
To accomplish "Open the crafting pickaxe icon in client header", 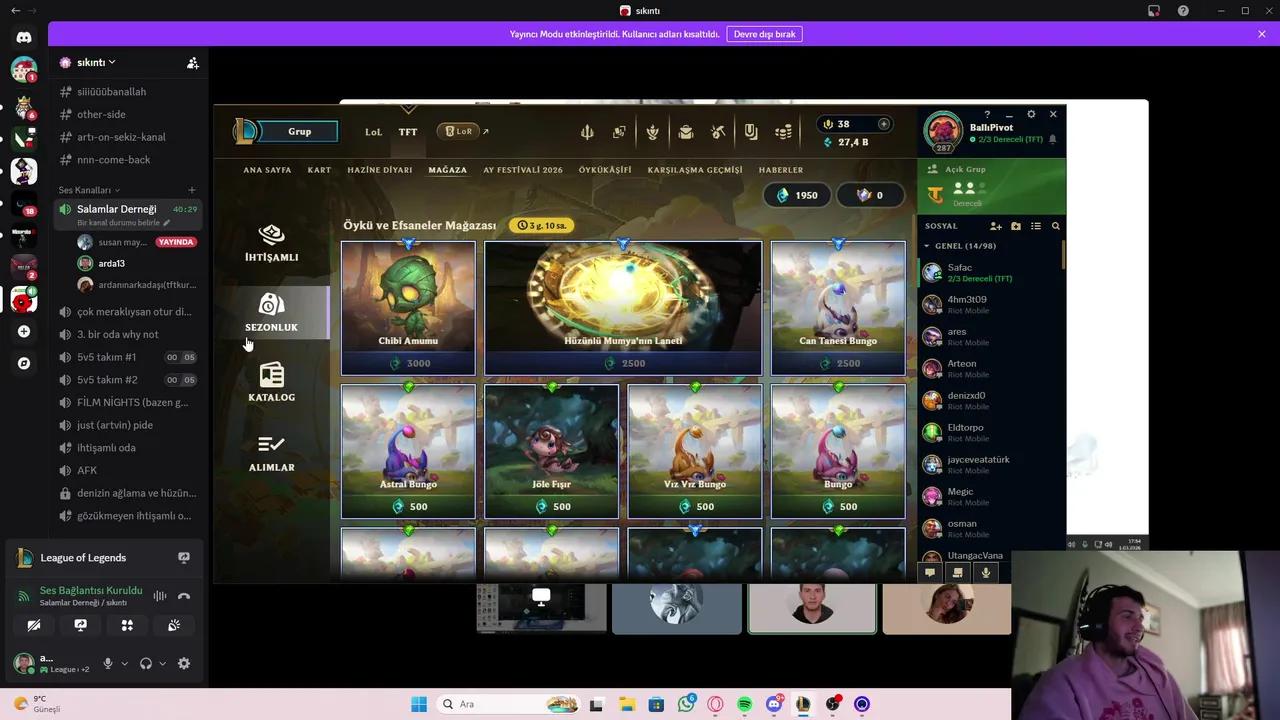I will coord(717,131).
